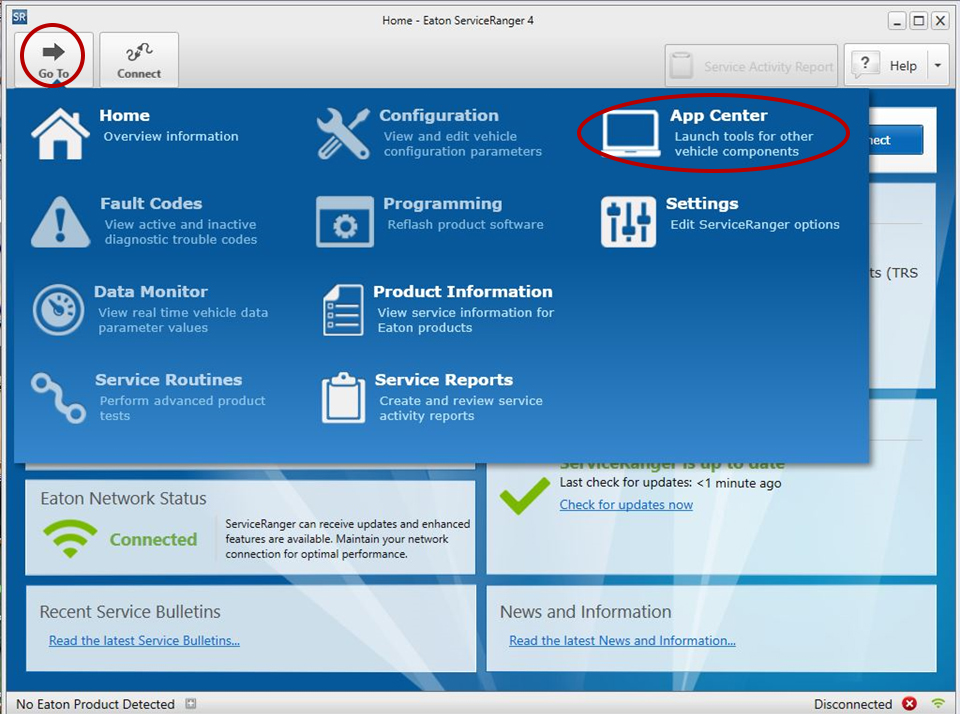This screenshot has width=960, height=714.
Task: Close the ServiceRanger window
Action: click(x=940, y=21)
